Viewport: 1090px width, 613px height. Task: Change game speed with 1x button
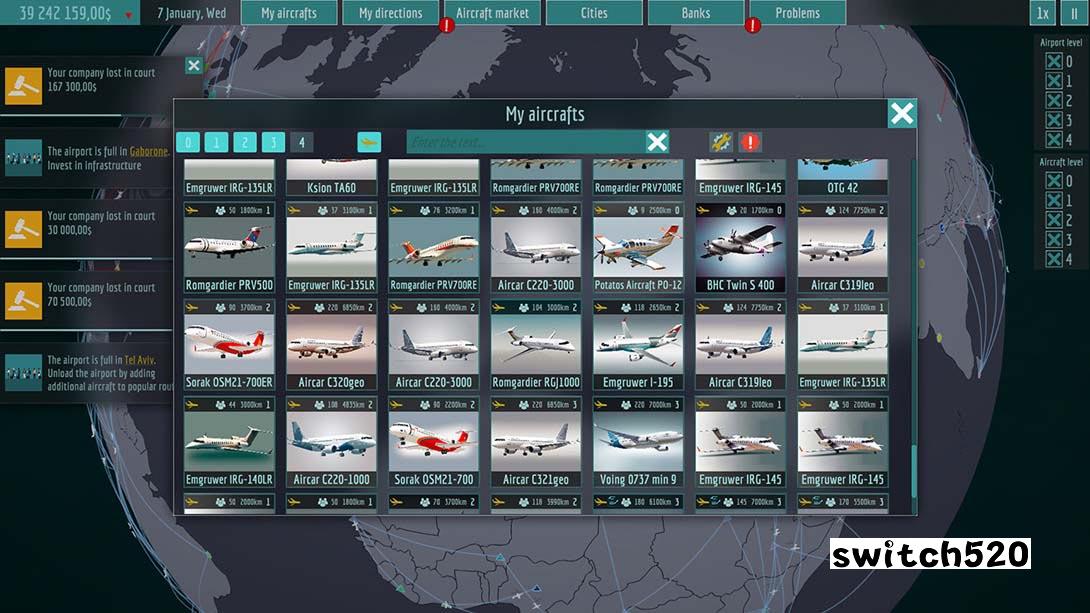pyautogui.click(x=1043, y=13)
